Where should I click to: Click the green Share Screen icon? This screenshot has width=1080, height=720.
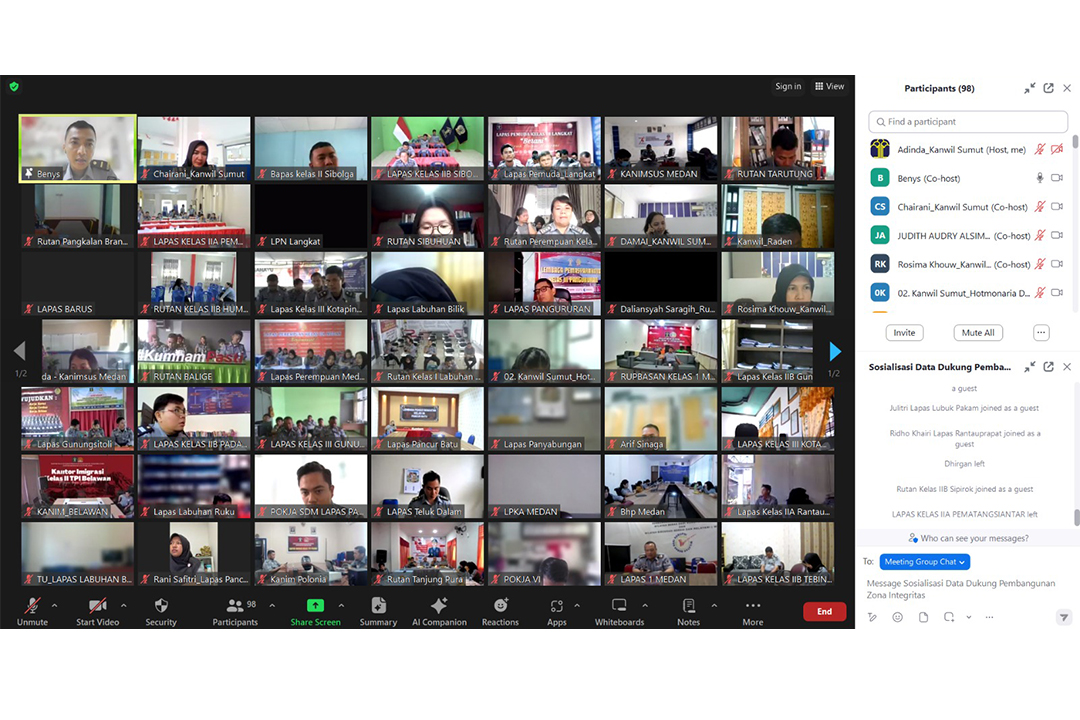pyautogui.click(x=315, y=605)
